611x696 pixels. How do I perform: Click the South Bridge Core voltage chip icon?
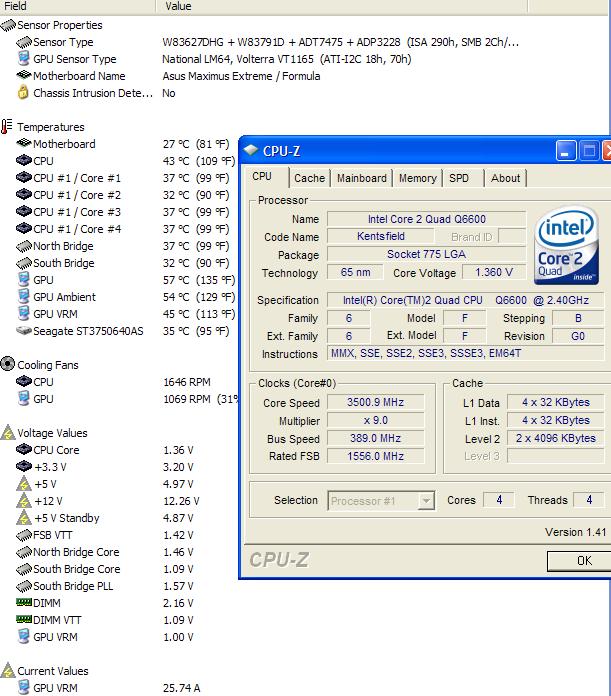[24, 569]
